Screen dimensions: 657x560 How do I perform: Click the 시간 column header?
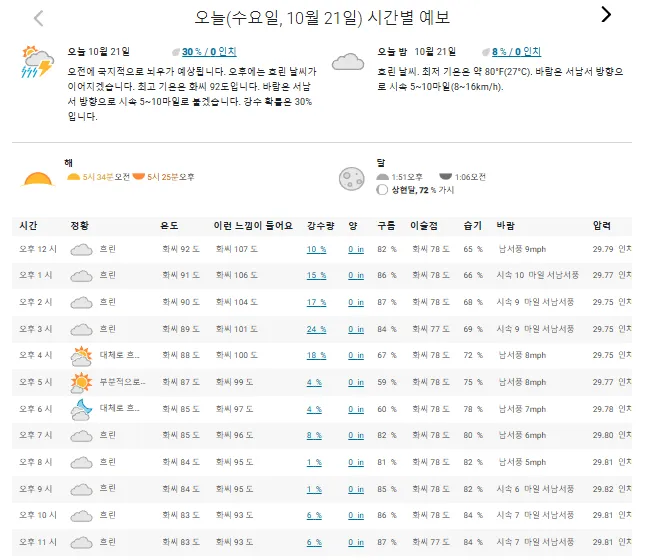pyautogui.click(x=28, y=226)
